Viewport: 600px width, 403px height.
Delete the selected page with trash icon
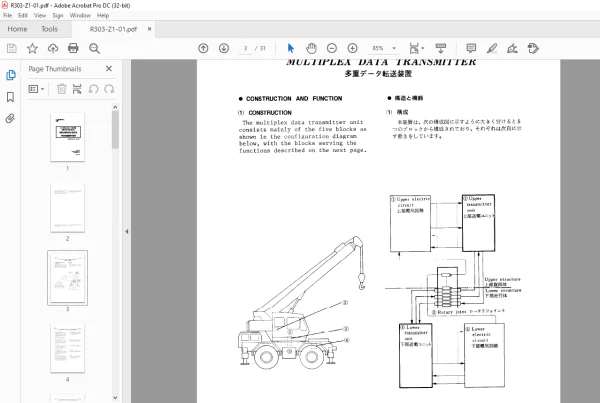click(61, 89)
